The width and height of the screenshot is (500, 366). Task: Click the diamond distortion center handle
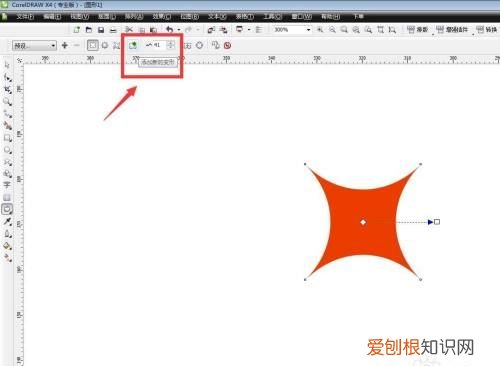pyautogui.click(x=363, y=222)
